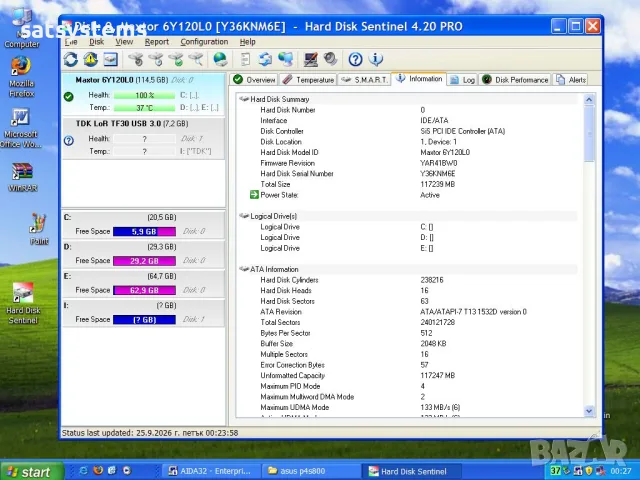Click the Temp 37 °C bar

click(144, 108)
